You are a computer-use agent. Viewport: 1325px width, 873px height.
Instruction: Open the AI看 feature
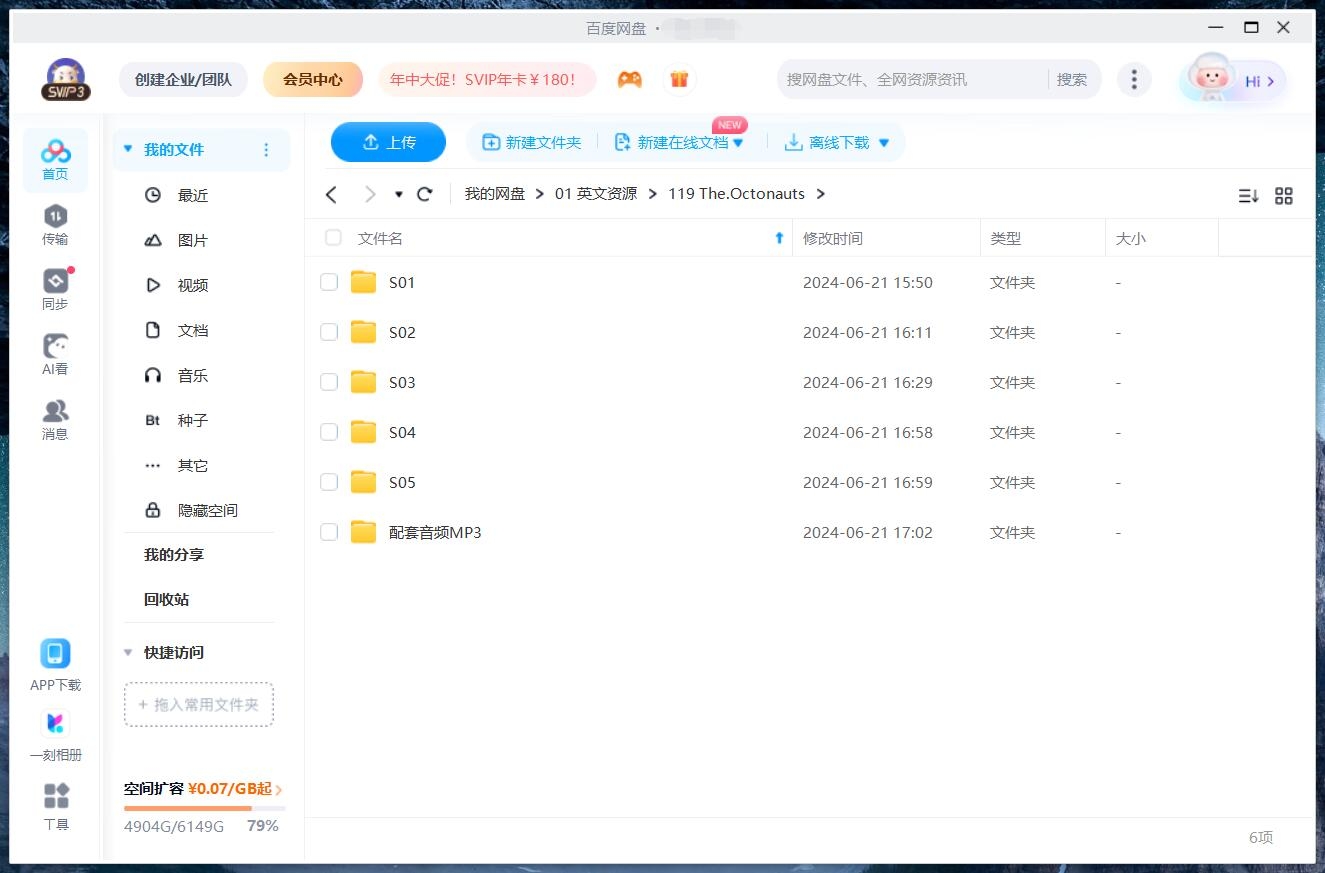(x=55, y=350)
